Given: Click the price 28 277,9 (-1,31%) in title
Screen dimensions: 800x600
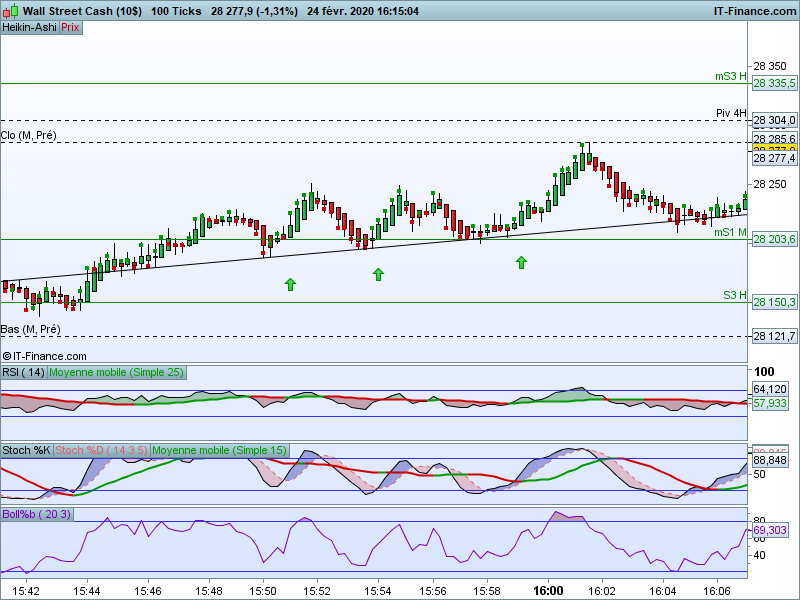Looking at the screenshot, I should pos(254,11).
